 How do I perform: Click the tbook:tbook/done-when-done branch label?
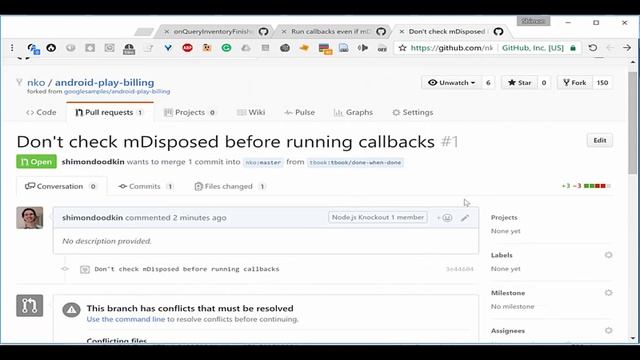[x=355, y=162]
